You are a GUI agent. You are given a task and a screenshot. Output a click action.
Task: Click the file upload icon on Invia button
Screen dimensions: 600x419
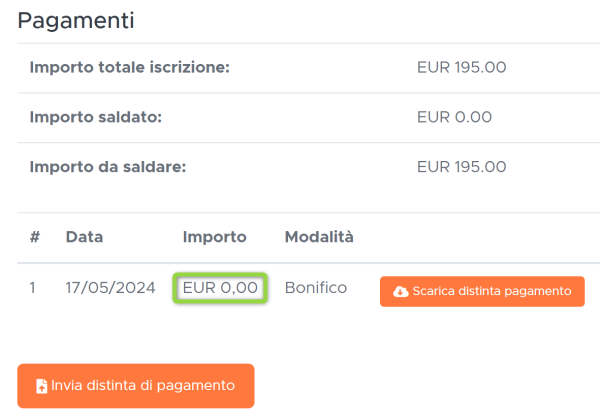41,386
